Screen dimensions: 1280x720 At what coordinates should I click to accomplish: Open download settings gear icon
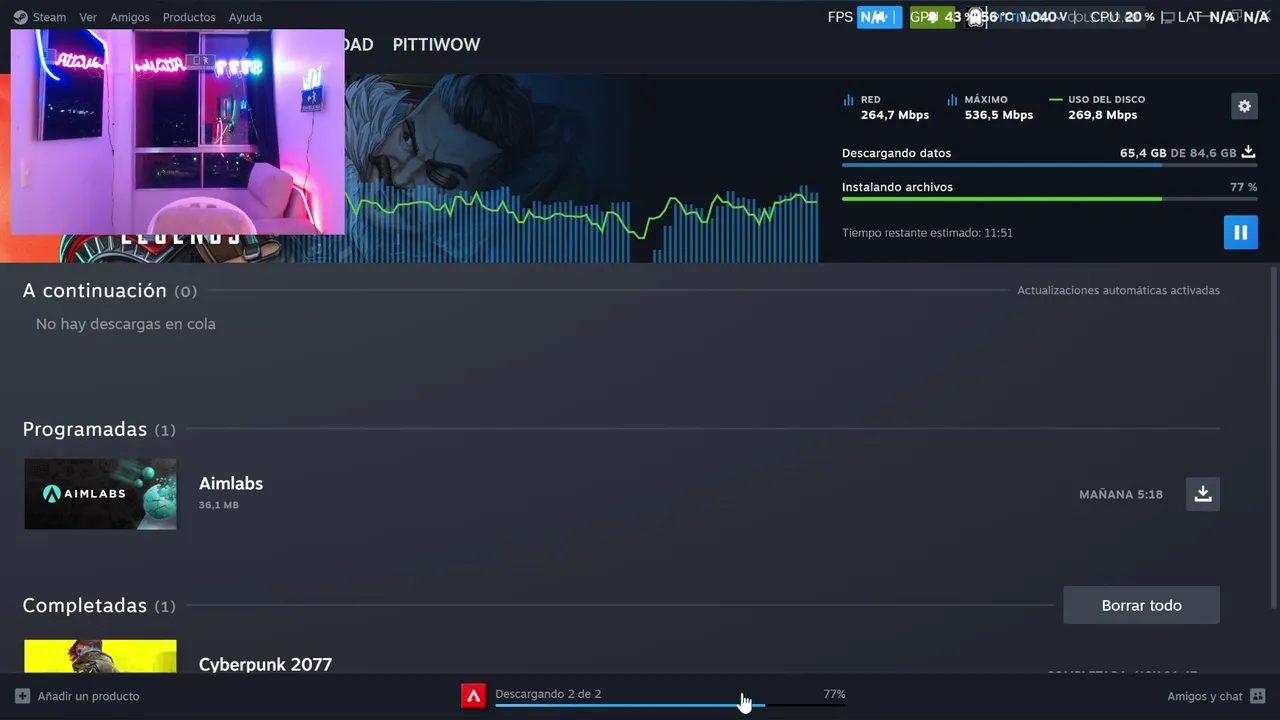pos(1244,106)
